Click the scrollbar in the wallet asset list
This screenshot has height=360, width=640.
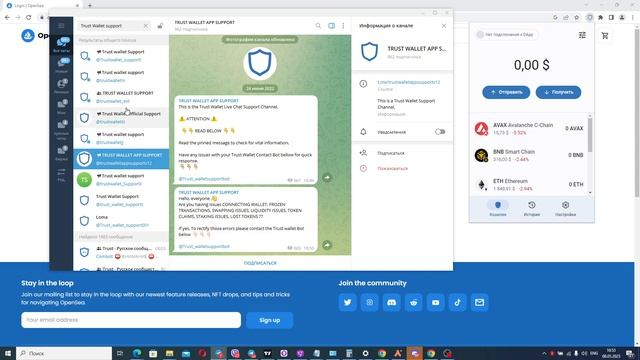coord(590,135)
